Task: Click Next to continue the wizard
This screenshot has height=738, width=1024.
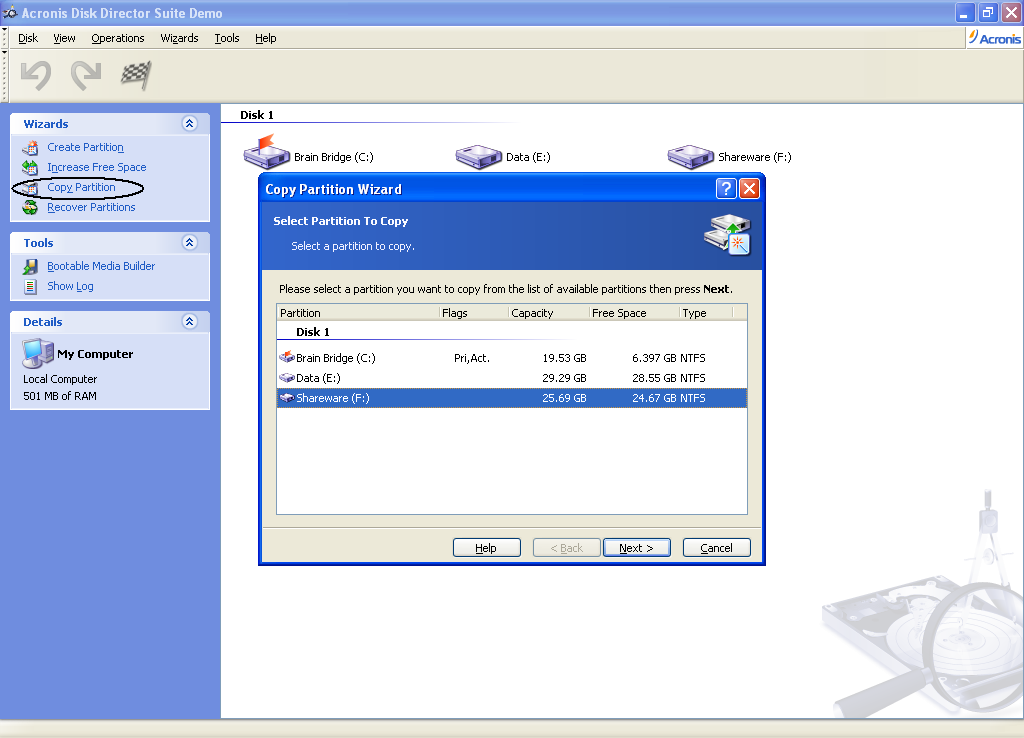Action: coord(637,547)
